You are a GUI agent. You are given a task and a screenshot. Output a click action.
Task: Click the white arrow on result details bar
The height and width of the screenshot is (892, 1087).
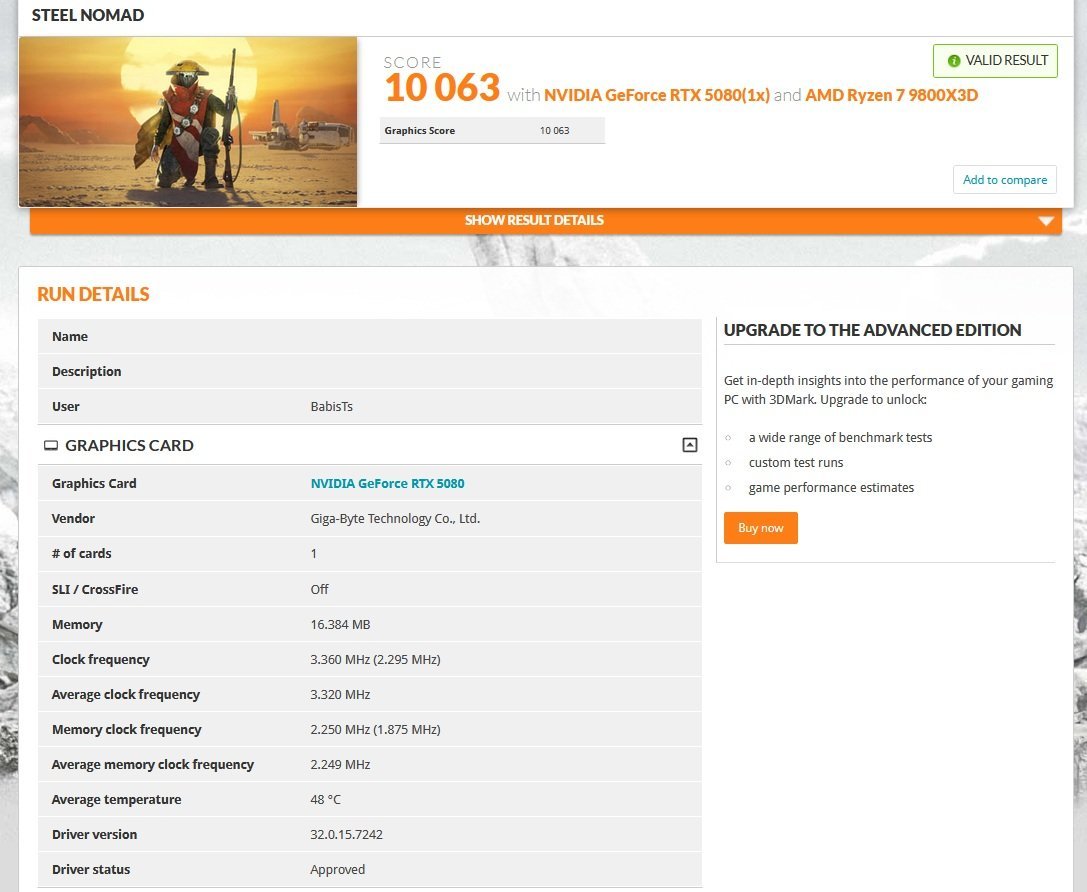click(1046, 221)
